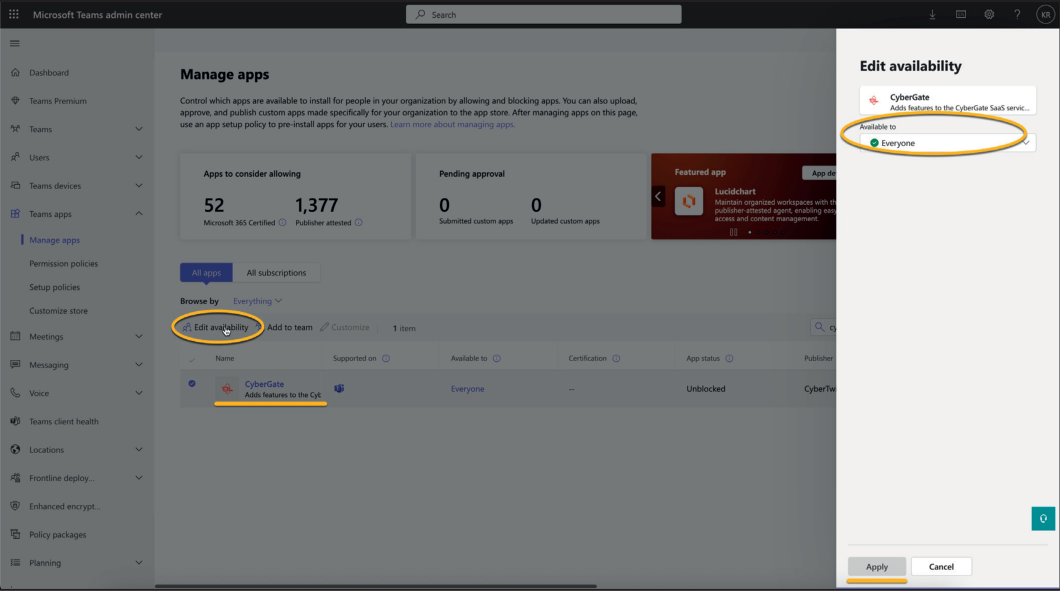Click the KR account avatar
Image resolution: width=1060 pixels, height=591 pixels.
pyautogui.click(x=1045, y=14)
